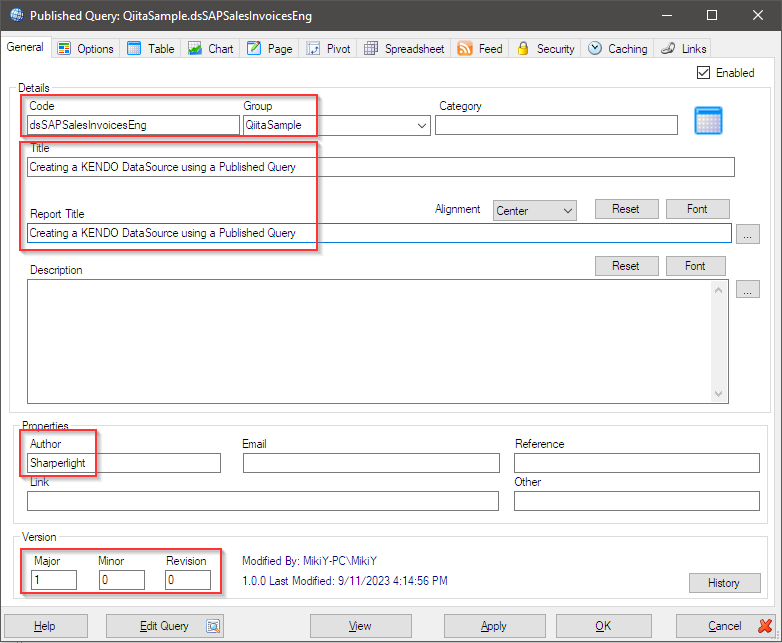Click the View button
Image resolution: width=782 pixels, height=643 pixels.
pyautogui.click(x=361, y=626)
